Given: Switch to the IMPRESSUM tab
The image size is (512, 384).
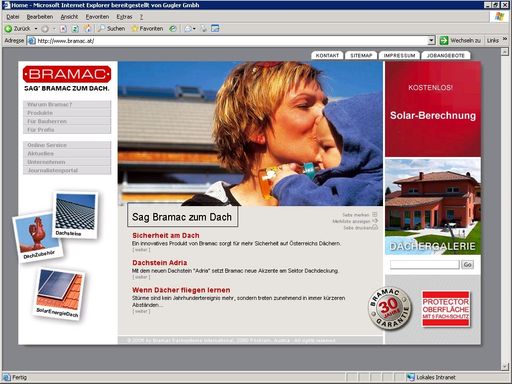Looking at the screenshot, I should pyautogui.click(x=399, y=55).
